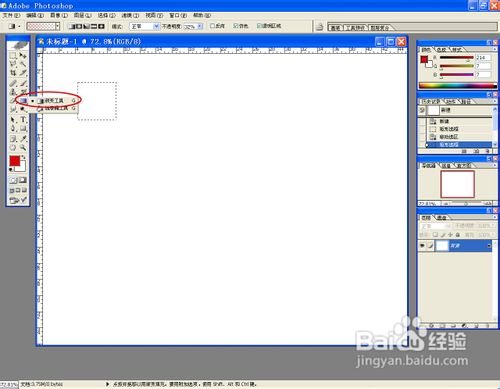Choose the Radial Gradient style icon
This screenshot has width=500, height=389.
tap(79, 26)
